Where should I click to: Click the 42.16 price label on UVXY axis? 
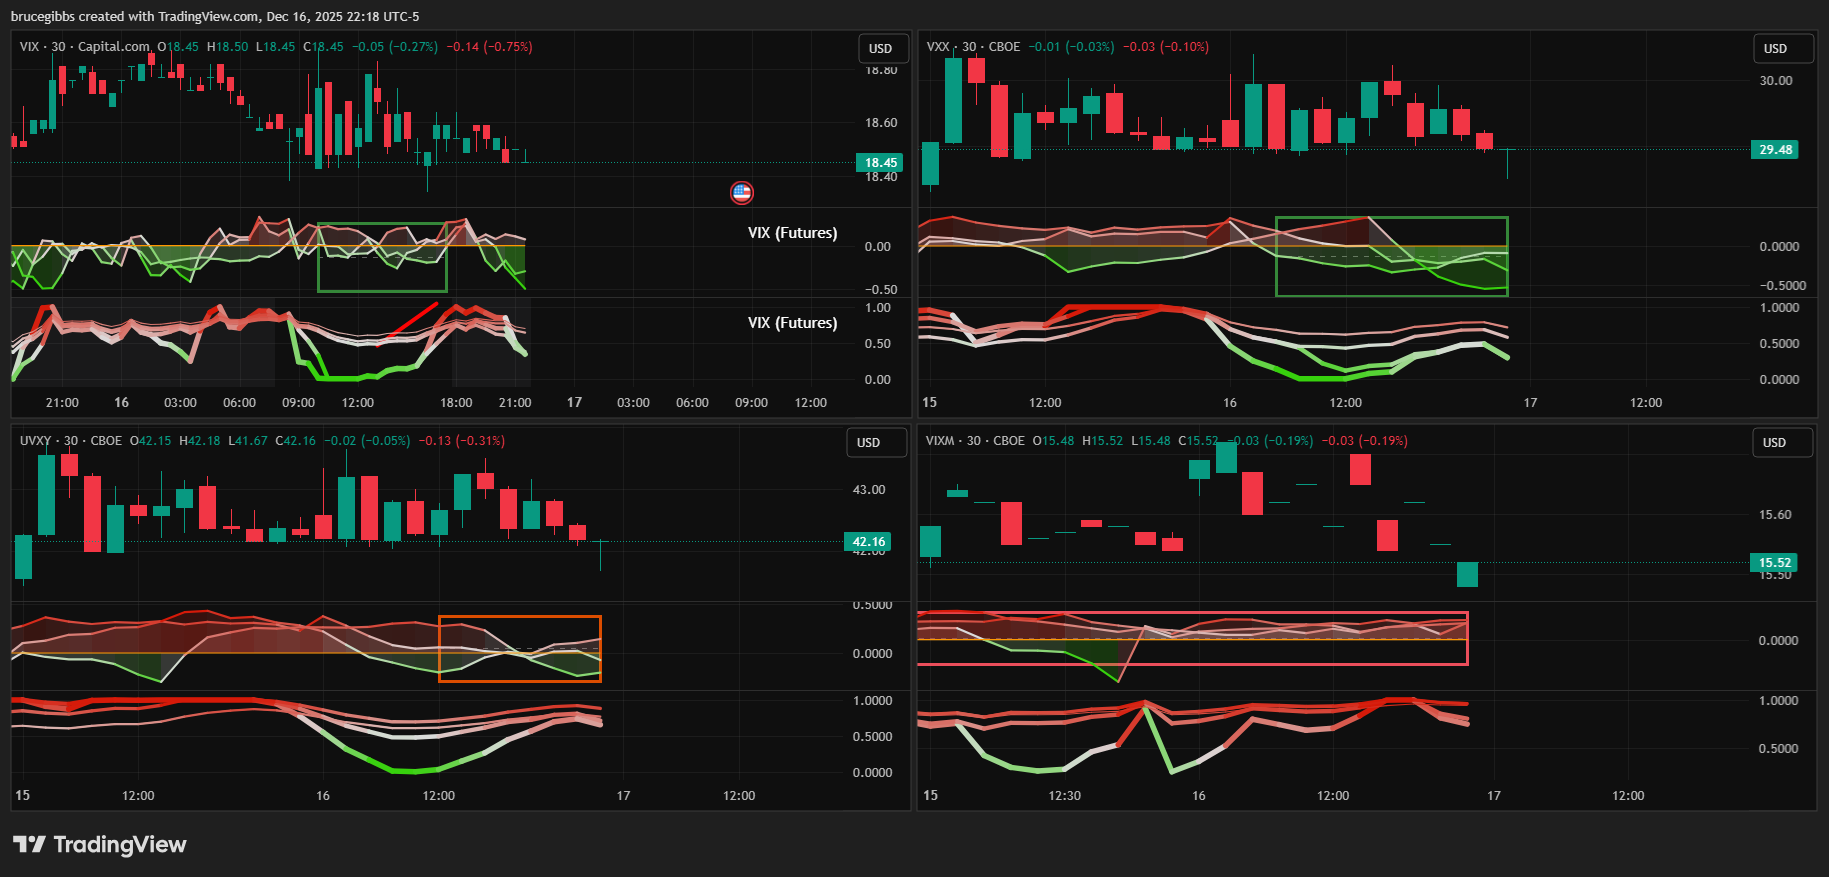tap(868, 542)
